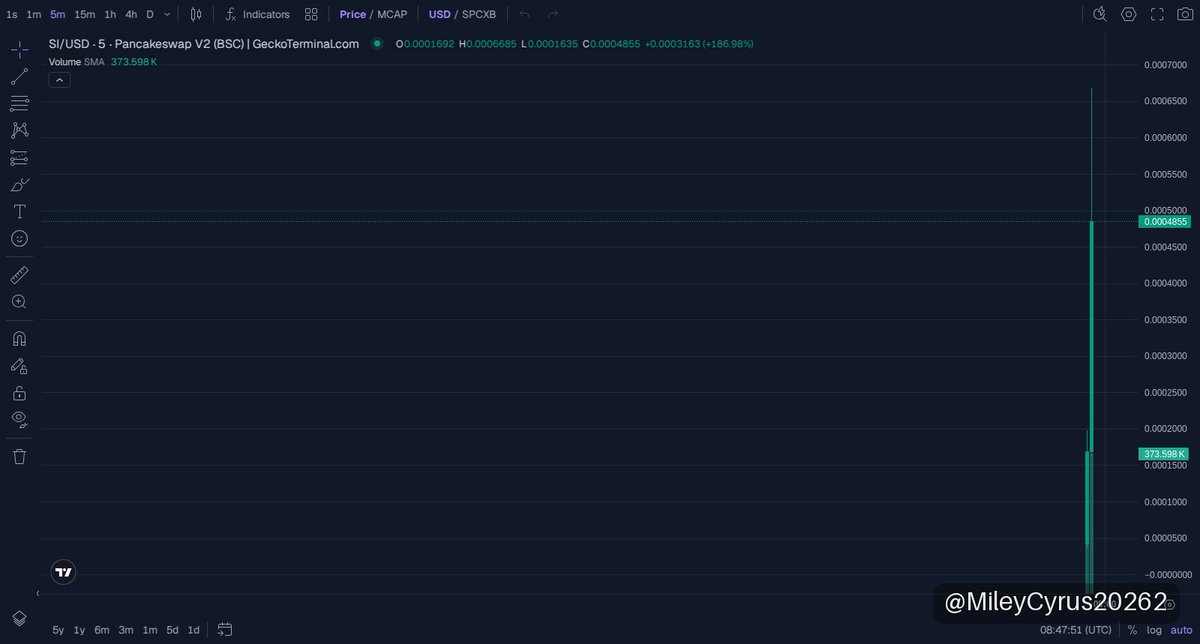The width and height of the screenshot is (1200, 644).
Task: Toggle lock all drawing tools
Action: [19, 392]
